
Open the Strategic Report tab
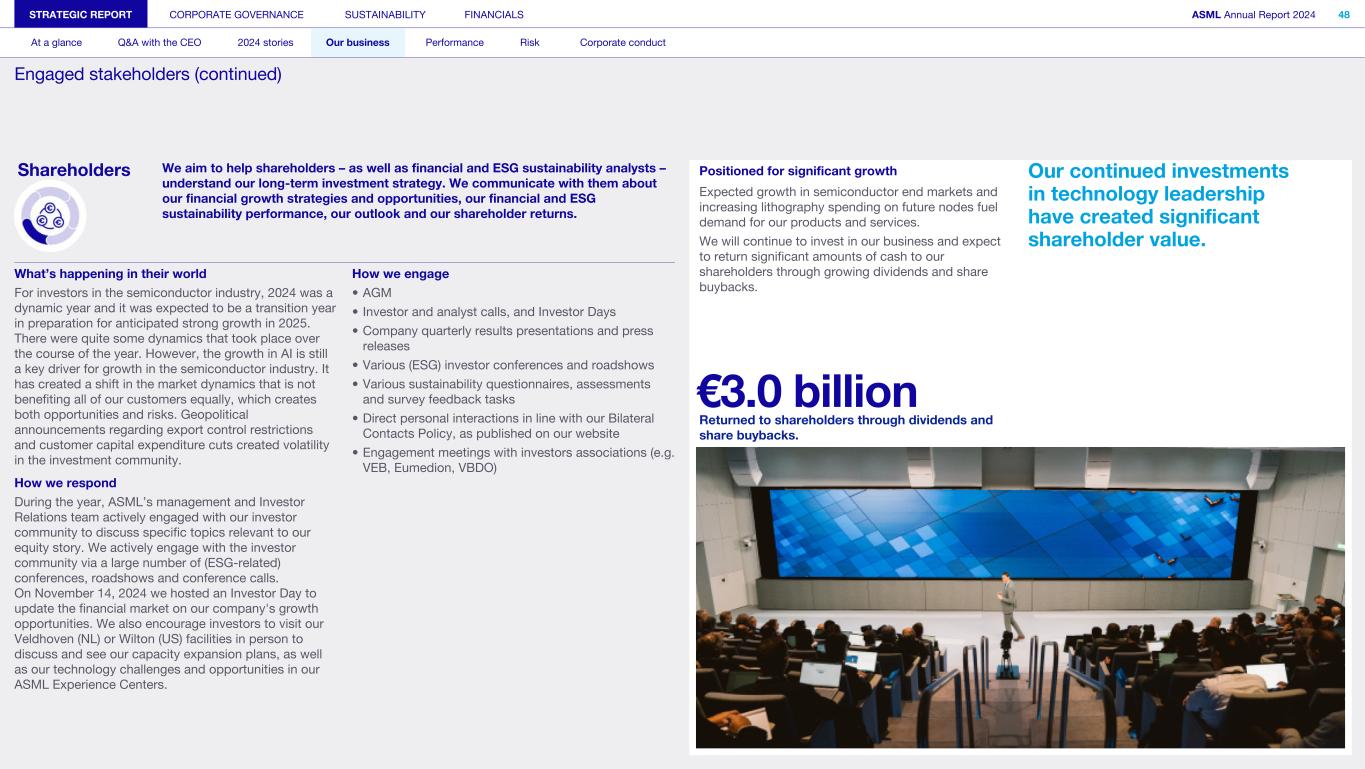click(81, 14)
